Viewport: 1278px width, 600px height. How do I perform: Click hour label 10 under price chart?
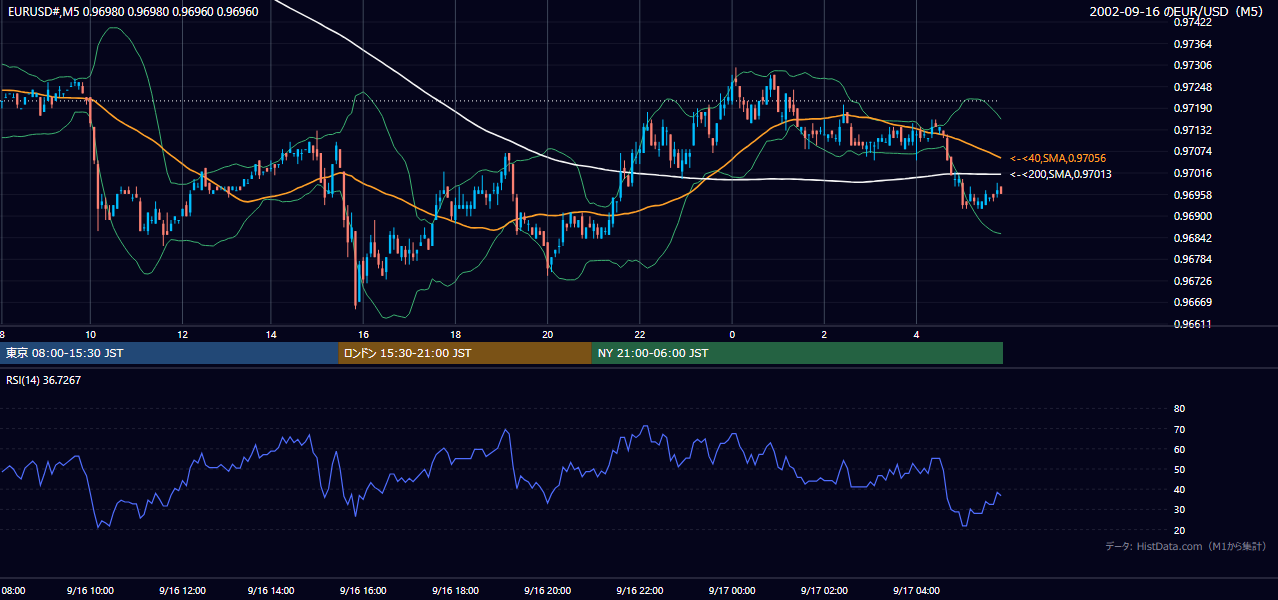tap(91, 334)
